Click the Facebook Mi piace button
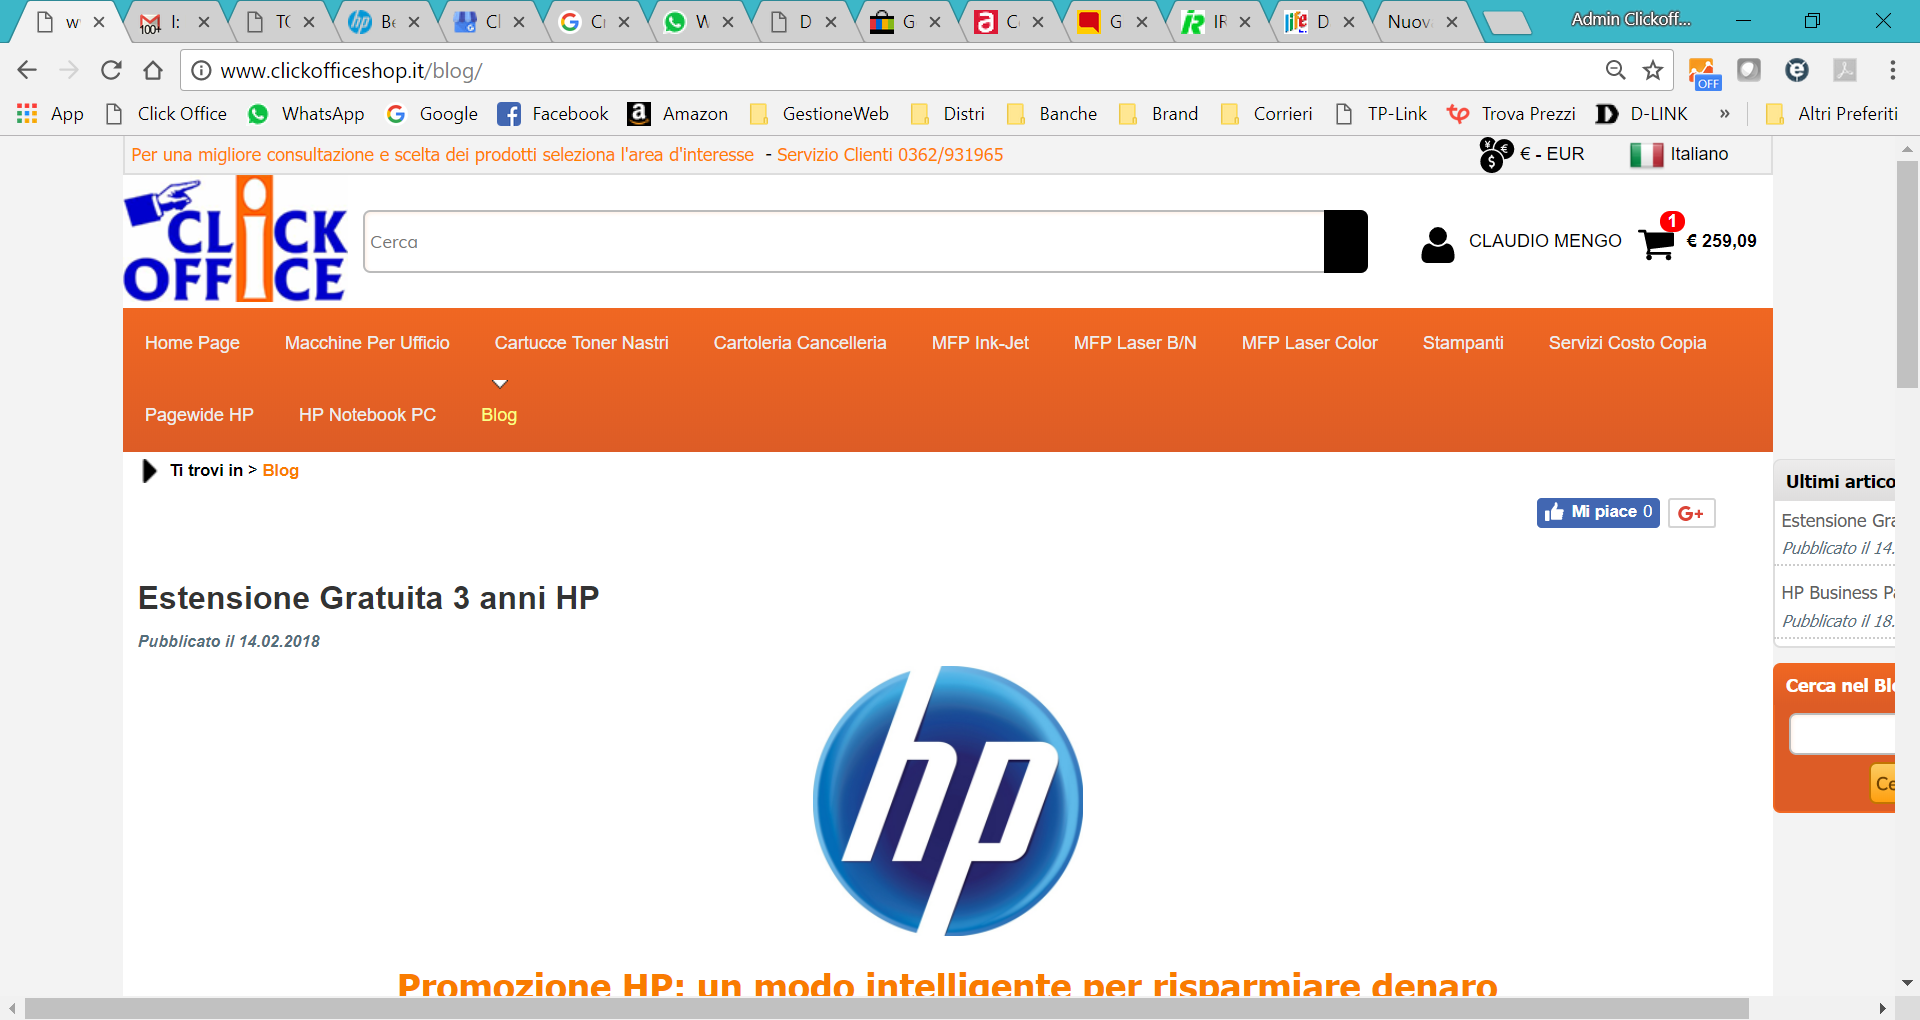This screenshot has width=1920, height=1020. point(1598,513)
